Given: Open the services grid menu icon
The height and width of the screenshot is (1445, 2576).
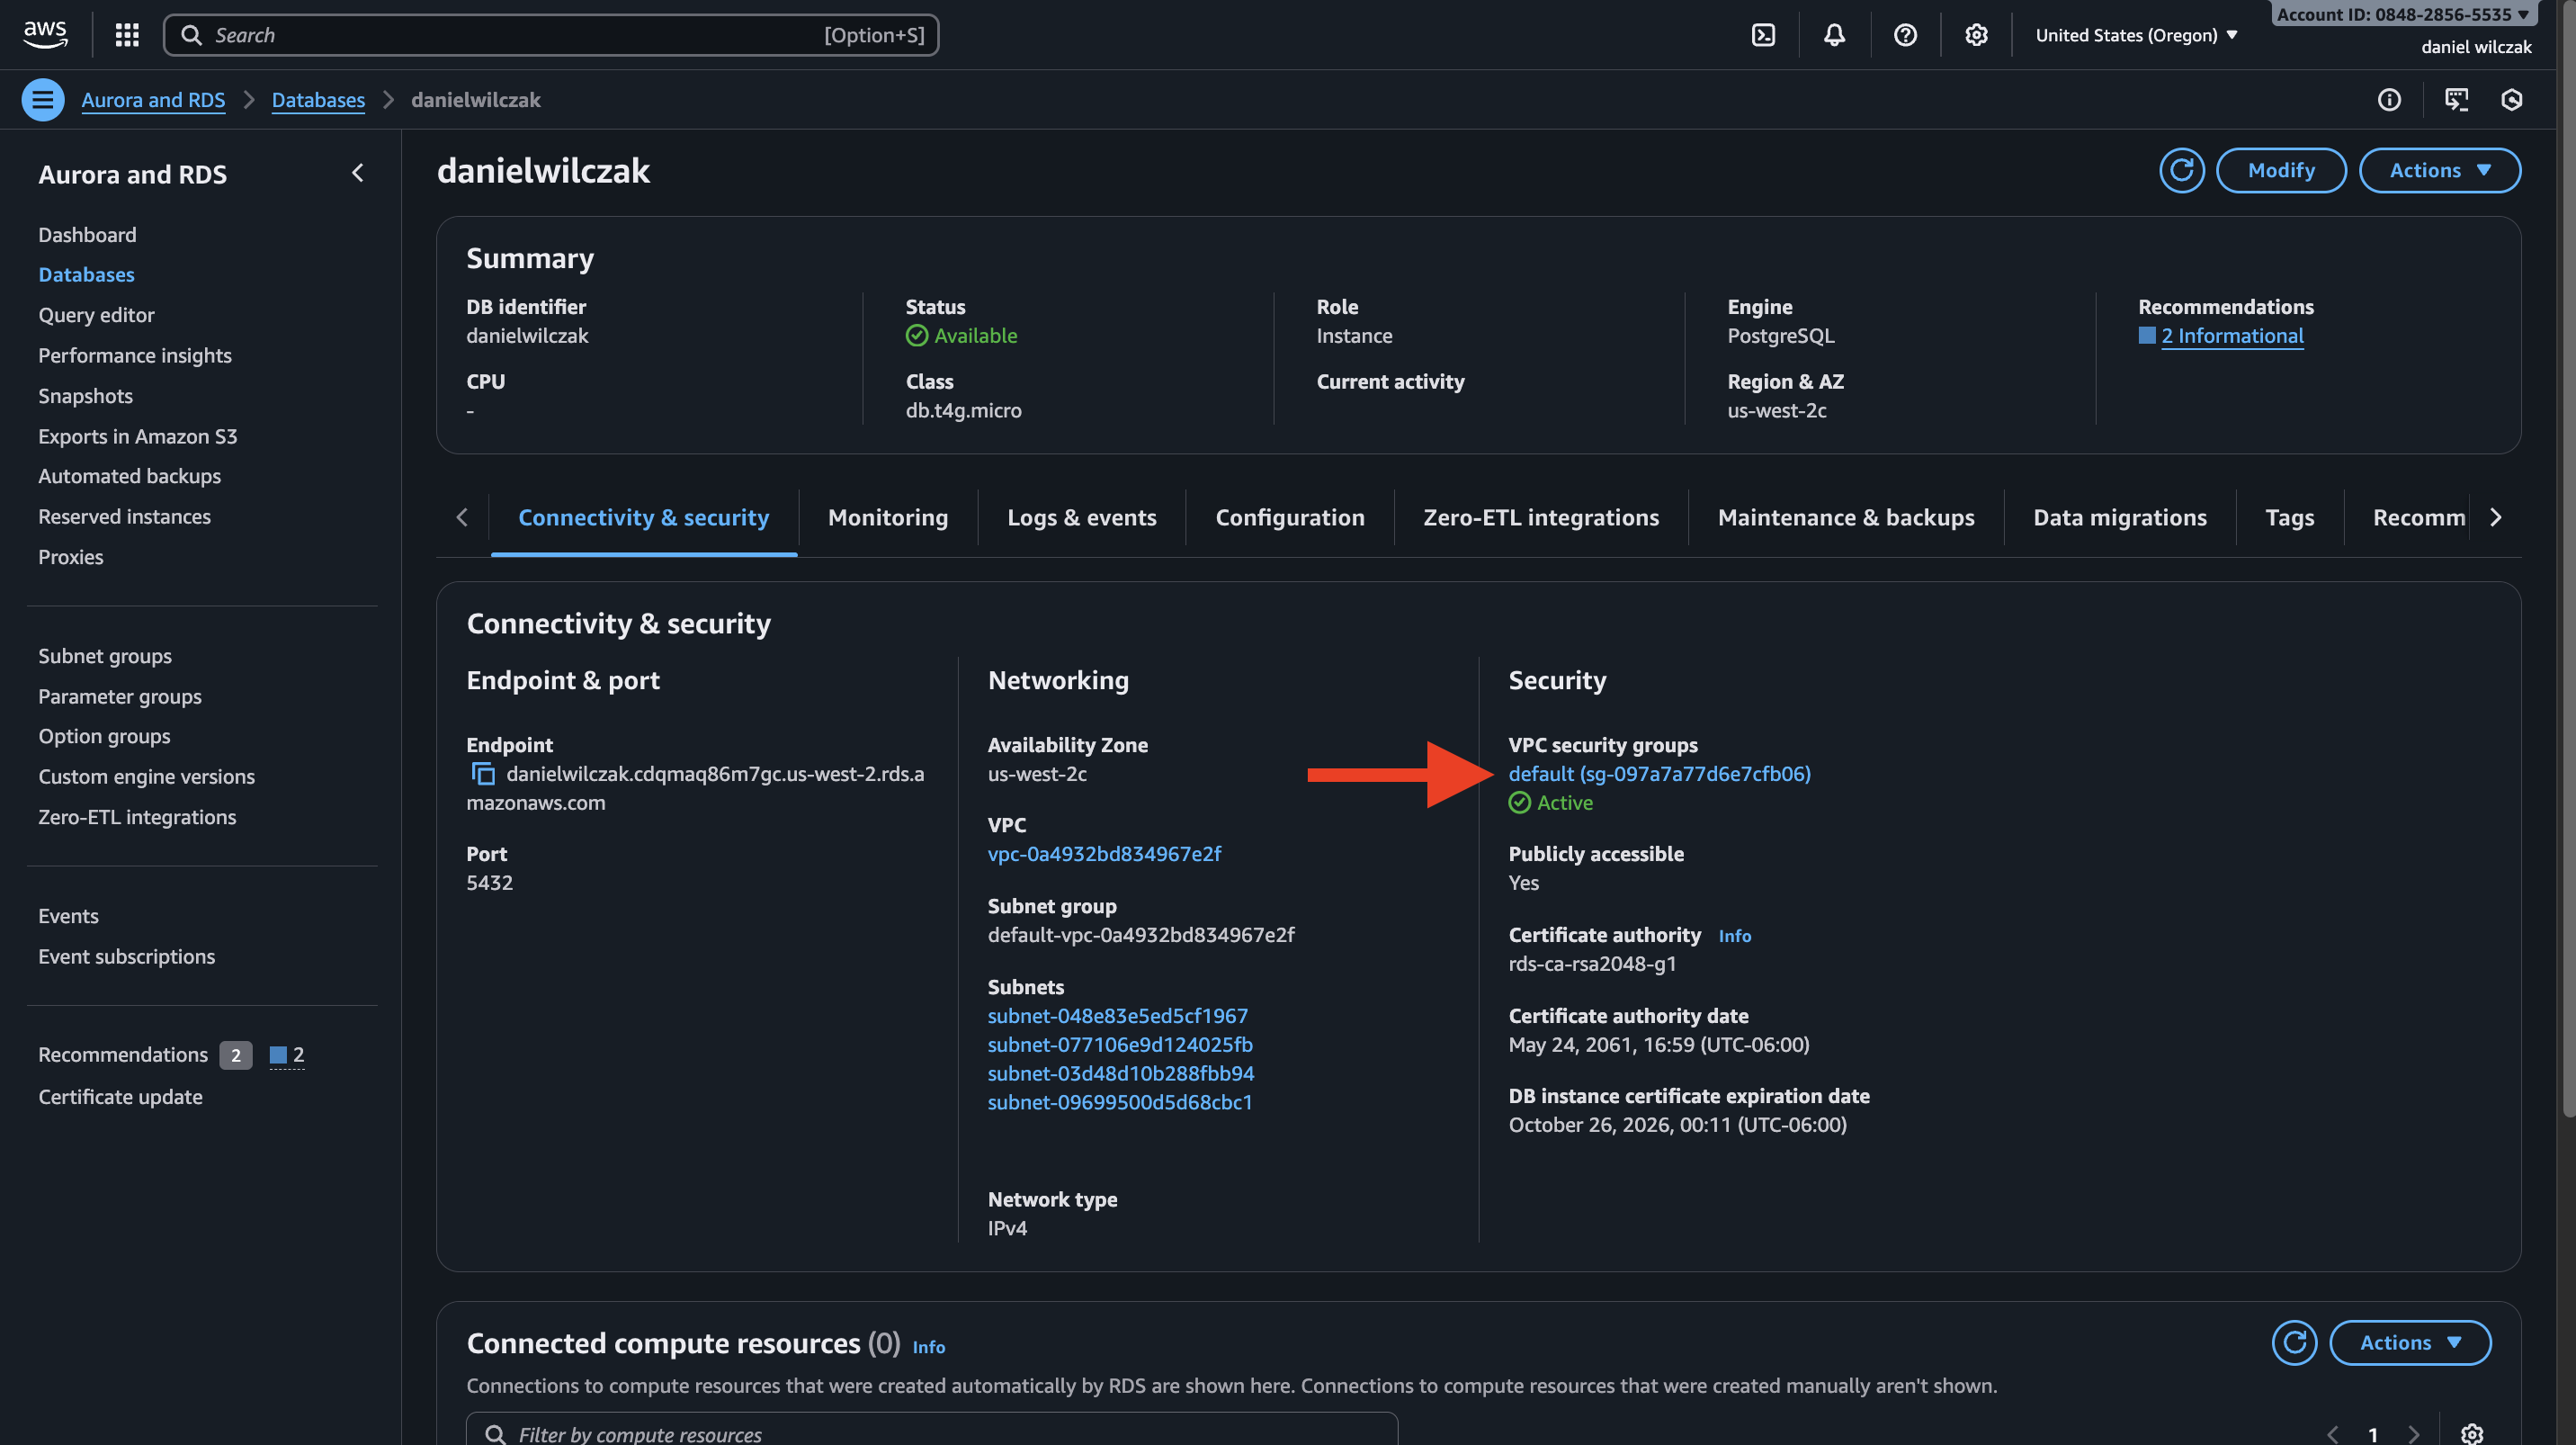Looking at the screenshot, I should tap(127, 35).
